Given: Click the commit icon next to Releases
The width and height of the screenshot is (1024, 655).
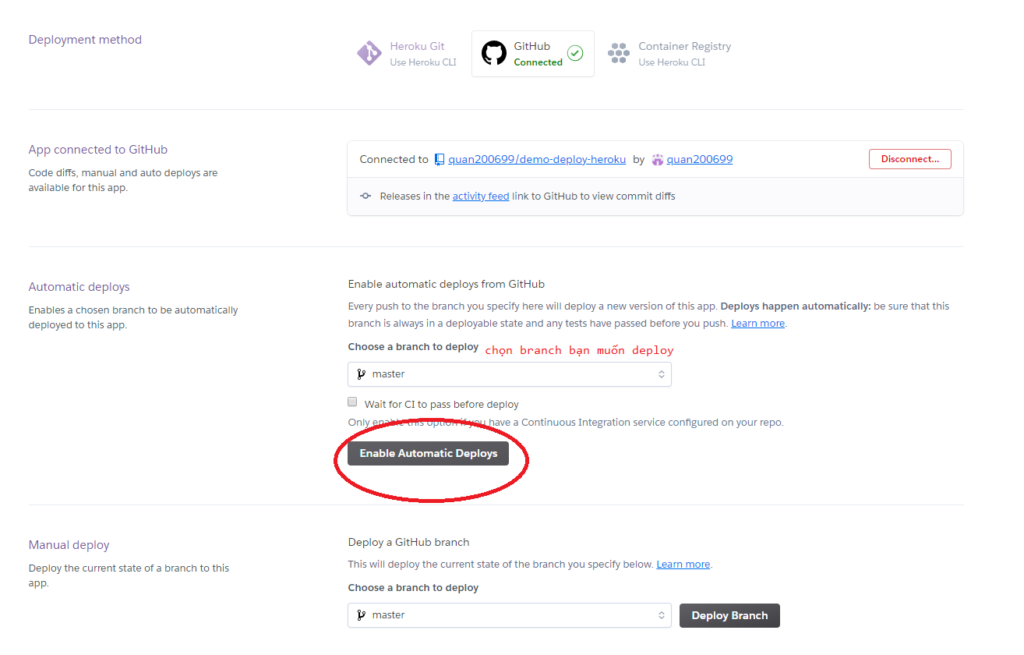Looking at the screenshot, I should click(x=366, y=196).
